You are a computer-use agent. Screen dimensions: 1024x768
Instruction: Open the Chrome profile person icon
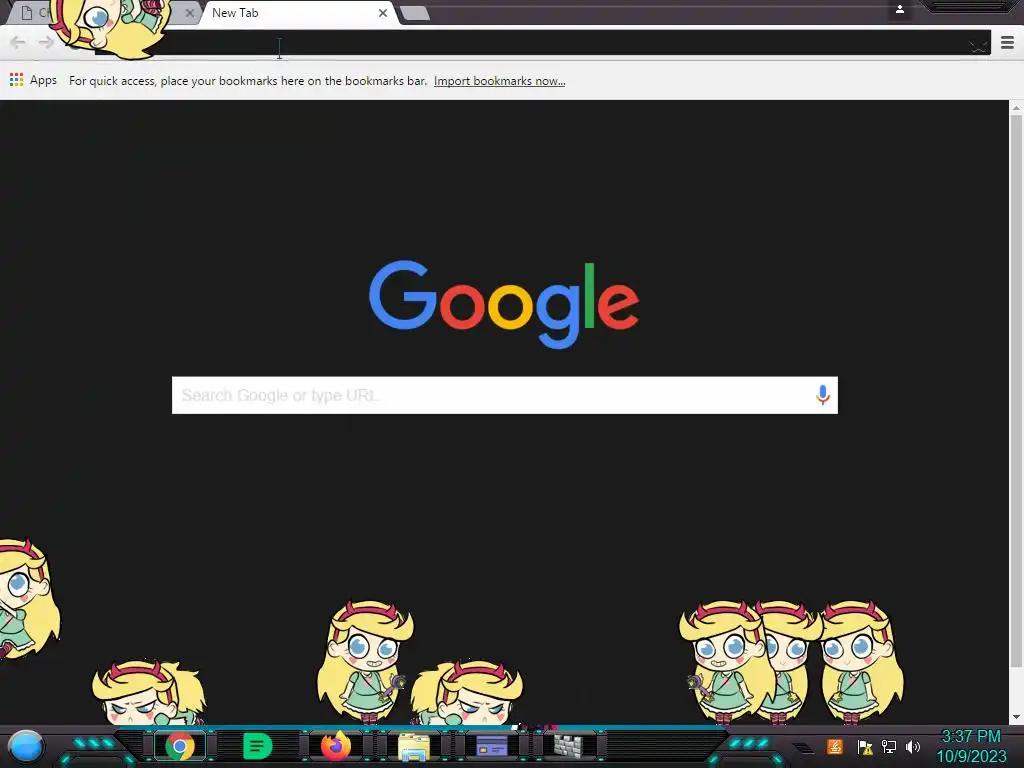[899, 9]
